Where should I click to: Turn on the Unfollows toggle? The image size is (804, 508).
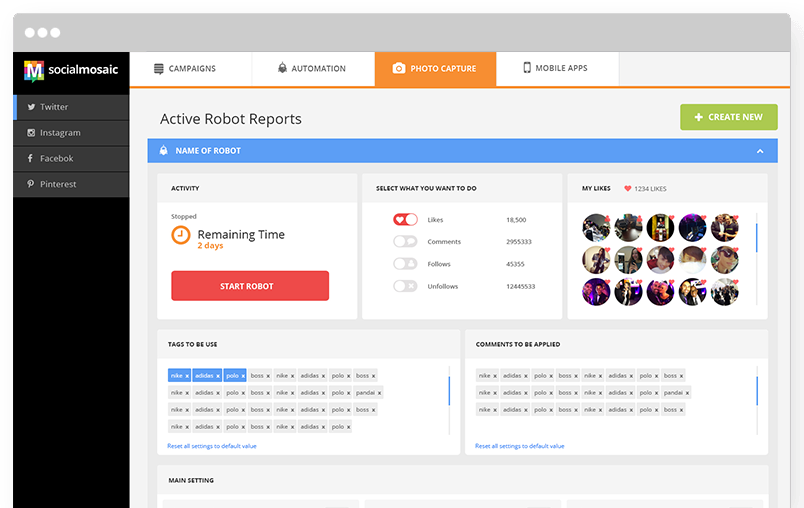coord(405,286)
